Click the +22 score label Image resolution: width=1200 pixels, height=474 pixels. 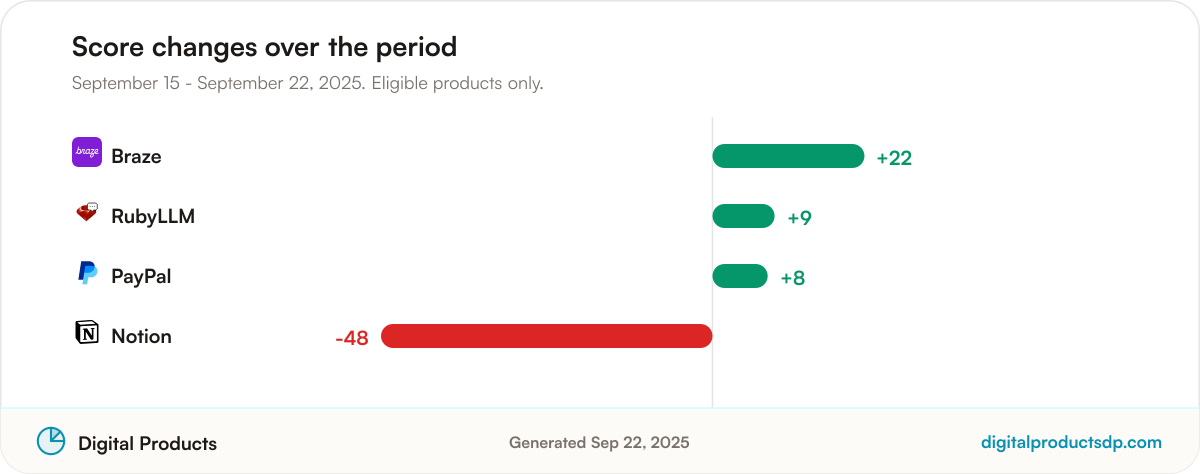[x=894, y=158]
